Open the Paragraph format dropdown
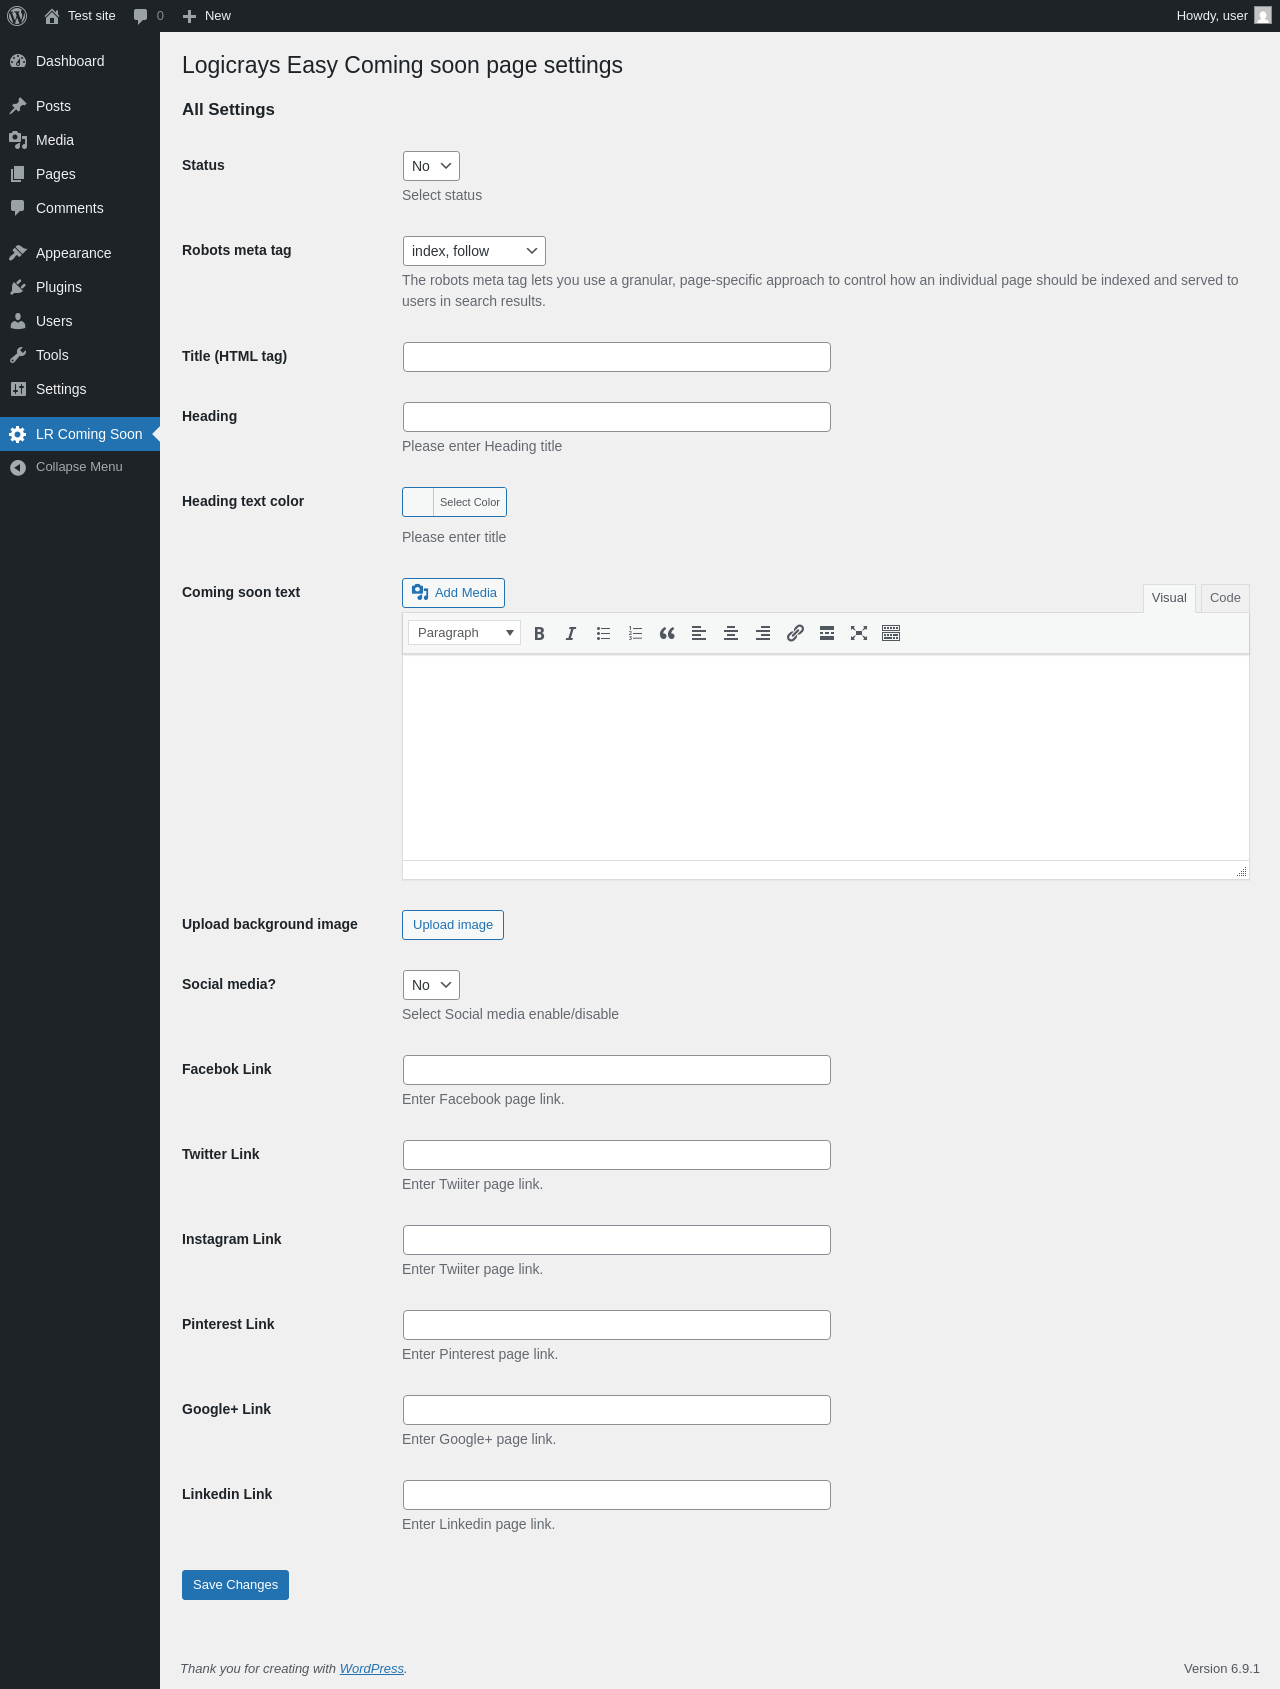 click(x=464, y=633)
